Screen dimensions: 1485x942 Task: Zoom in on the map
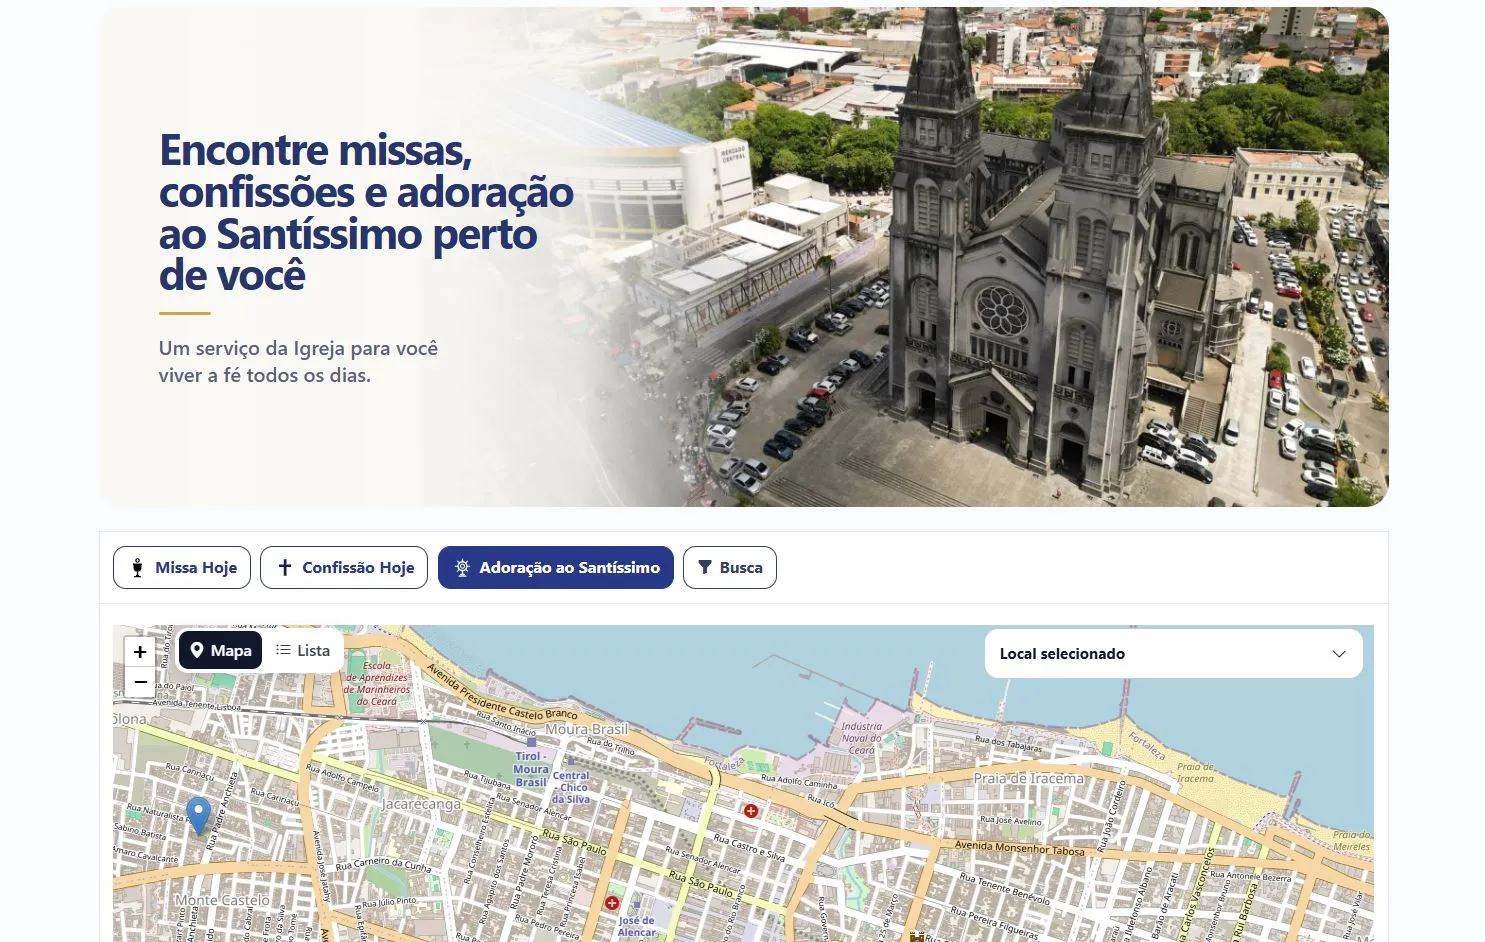click(140, 652)
